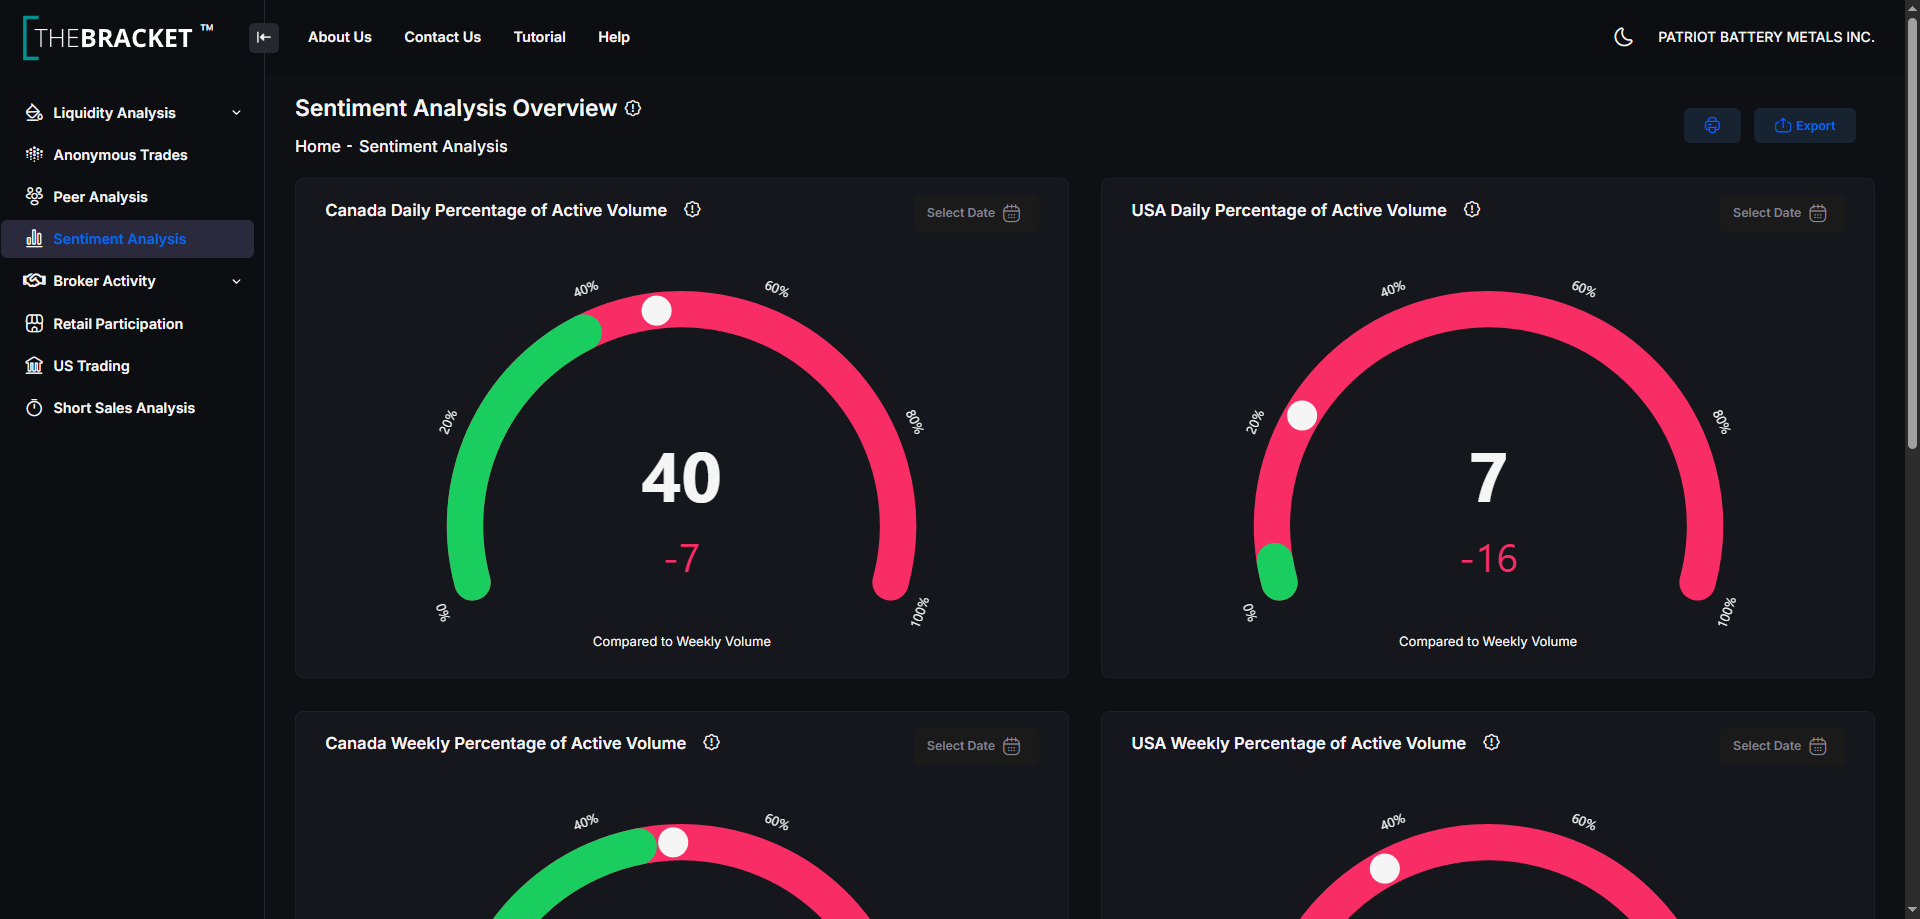The image size is (1920, 919).
Task: Click the Anonymous Trades sidebar icon
Action: pyautogui.click(x=34, y=155)
